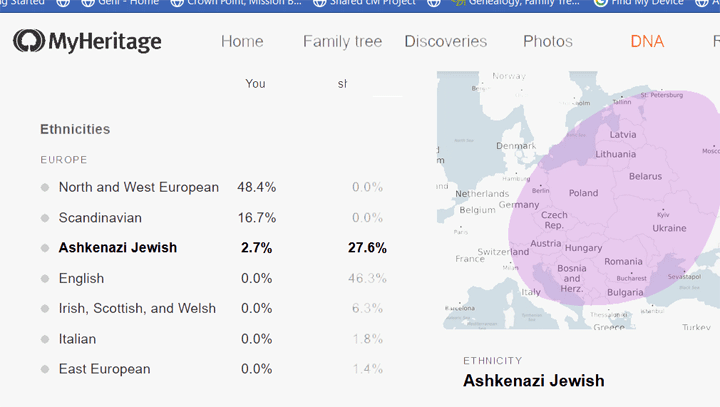Open the Home menu item
Screen dimensions: 720x407
(x=242, y=41)
